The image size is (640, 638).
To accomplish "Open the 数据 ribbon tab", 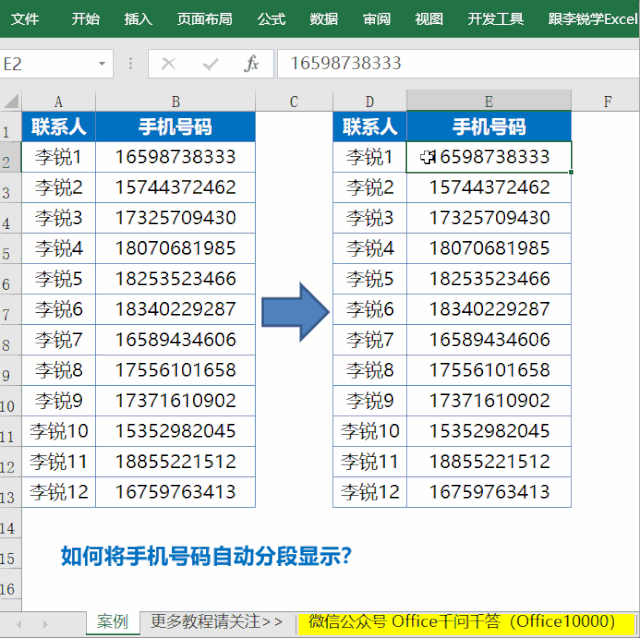I will pos(324,18).
